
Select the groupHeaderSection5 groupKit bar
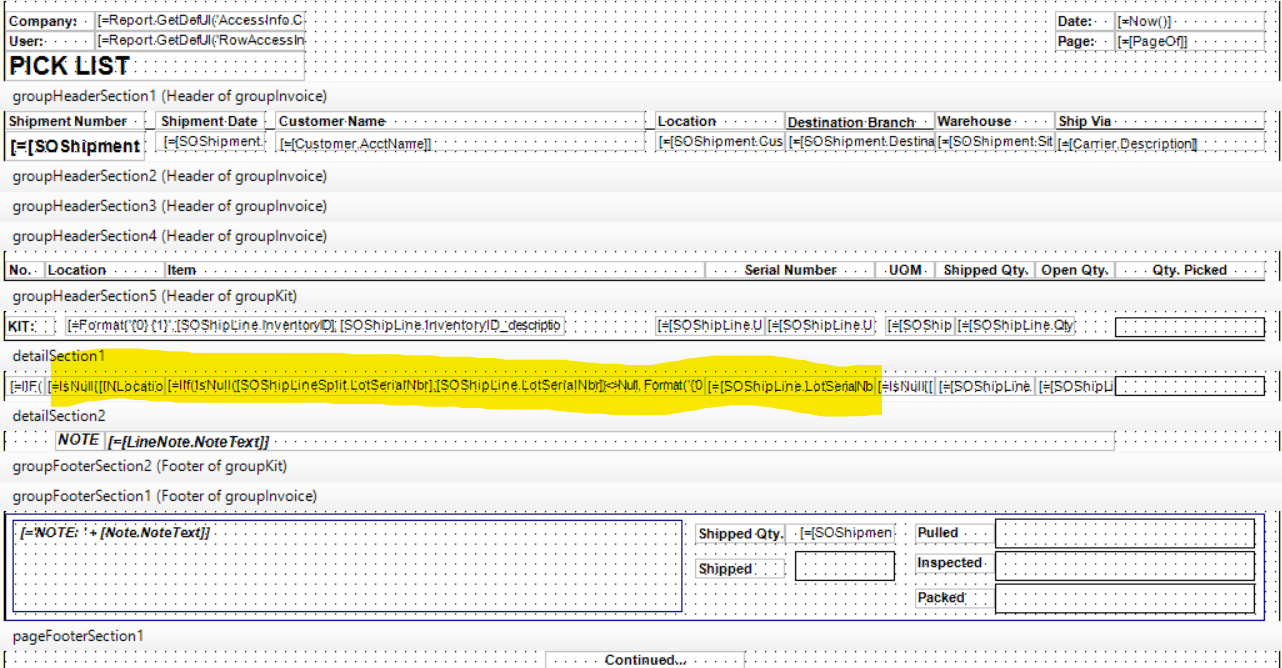641,296
